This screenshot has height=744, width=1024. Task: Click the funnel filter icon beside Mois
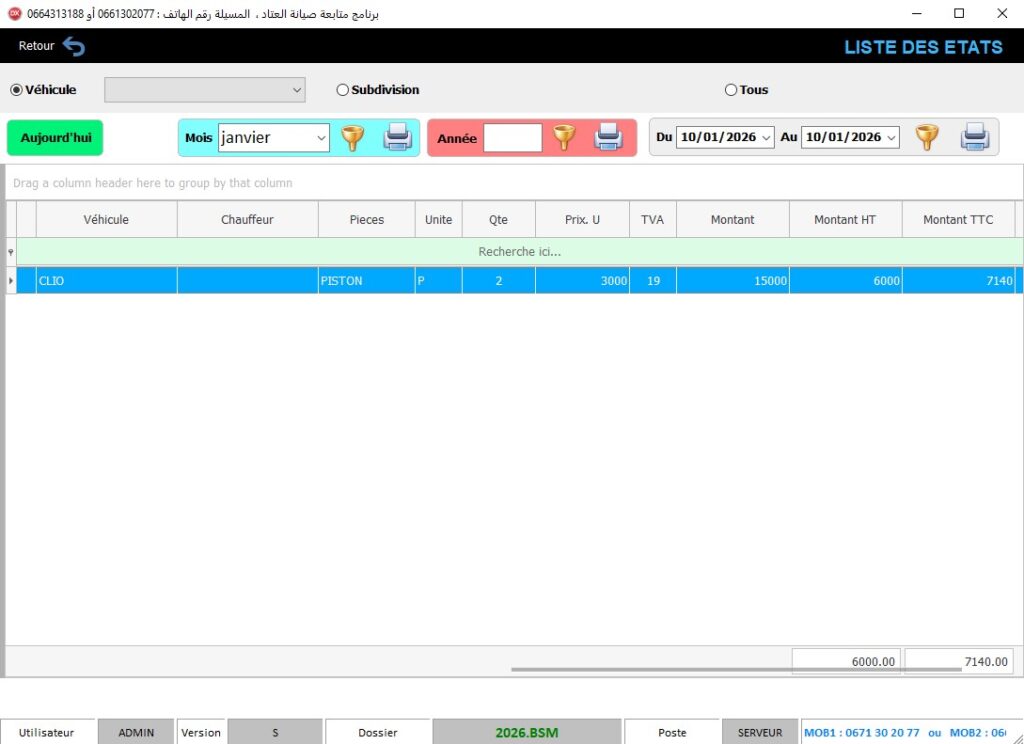click(352, 138)
